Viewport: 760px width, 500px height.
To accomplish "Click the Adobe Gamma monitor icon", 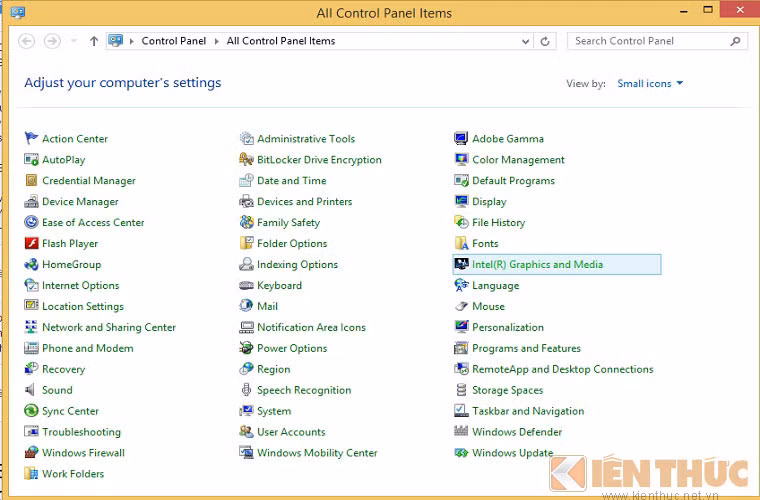I will coord(461,139).
